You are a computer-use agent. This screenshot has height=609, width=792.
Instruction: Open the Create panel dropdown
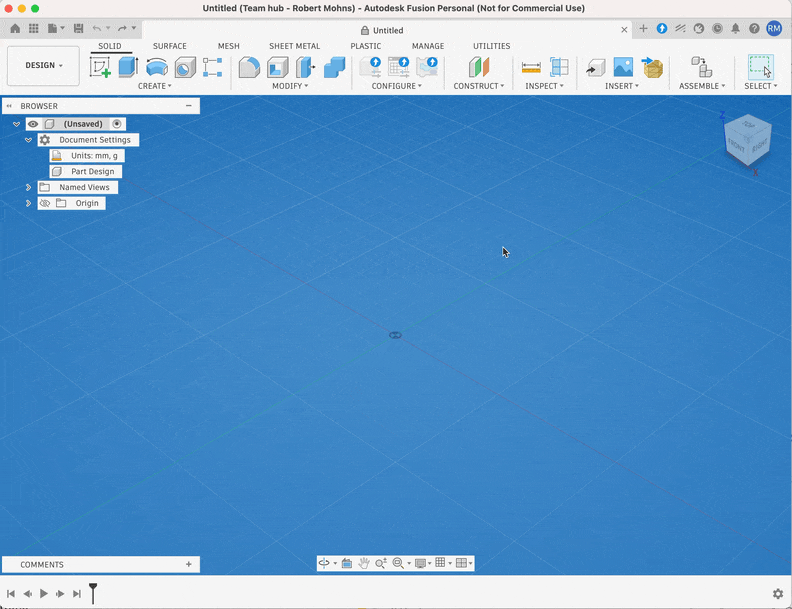pyautogui.click(x=155, y=86)
